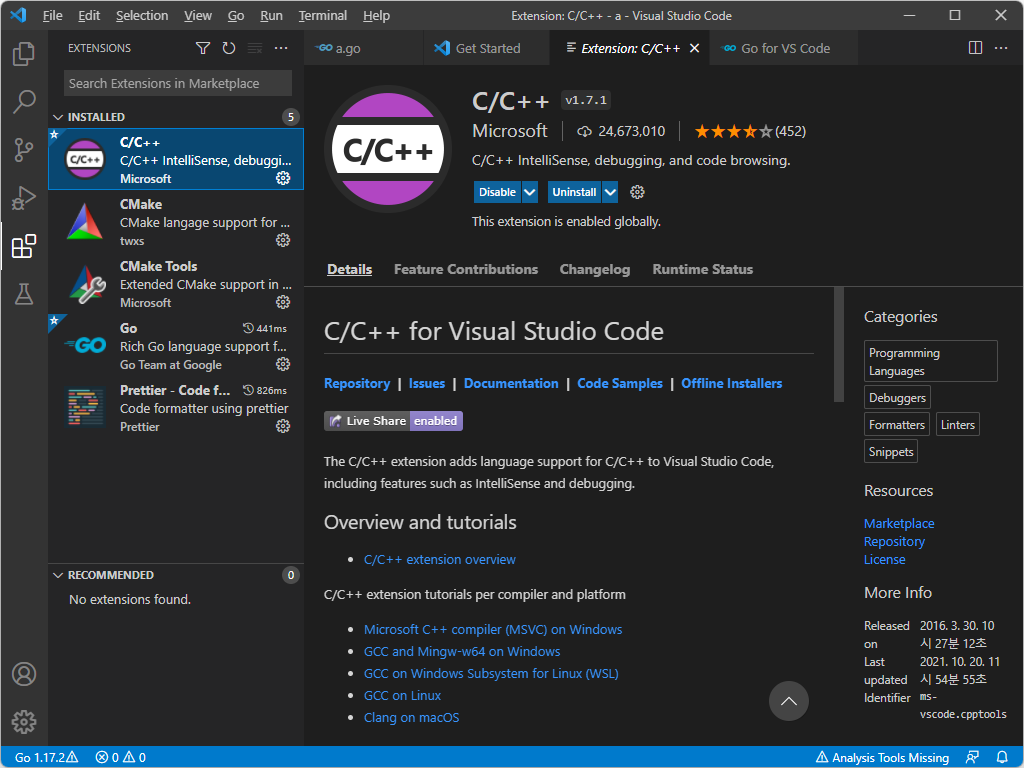Image resolution: width=1024 pixels, height=768 pixels.
Task: Open manage gear for Go extension
Action: (x=283, y=364)
